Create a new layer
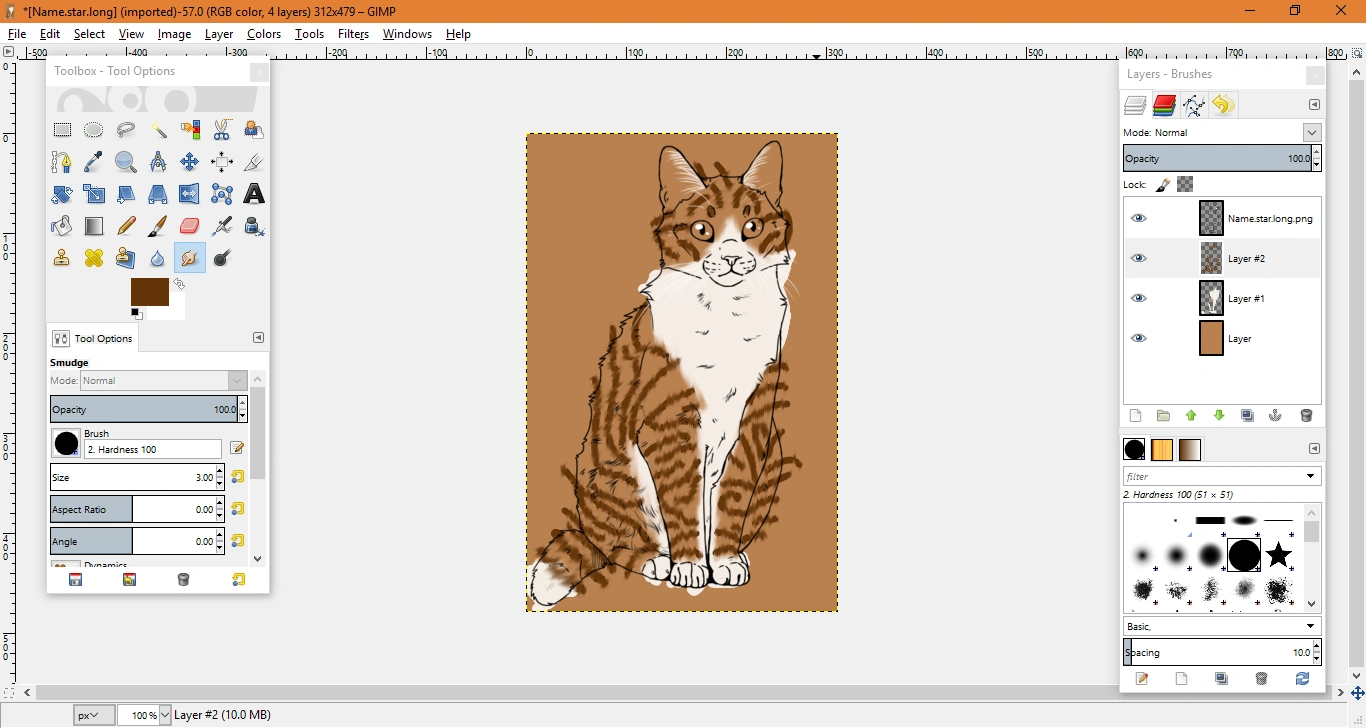This screenshot has width=1366, height=728. [1135, 416]
